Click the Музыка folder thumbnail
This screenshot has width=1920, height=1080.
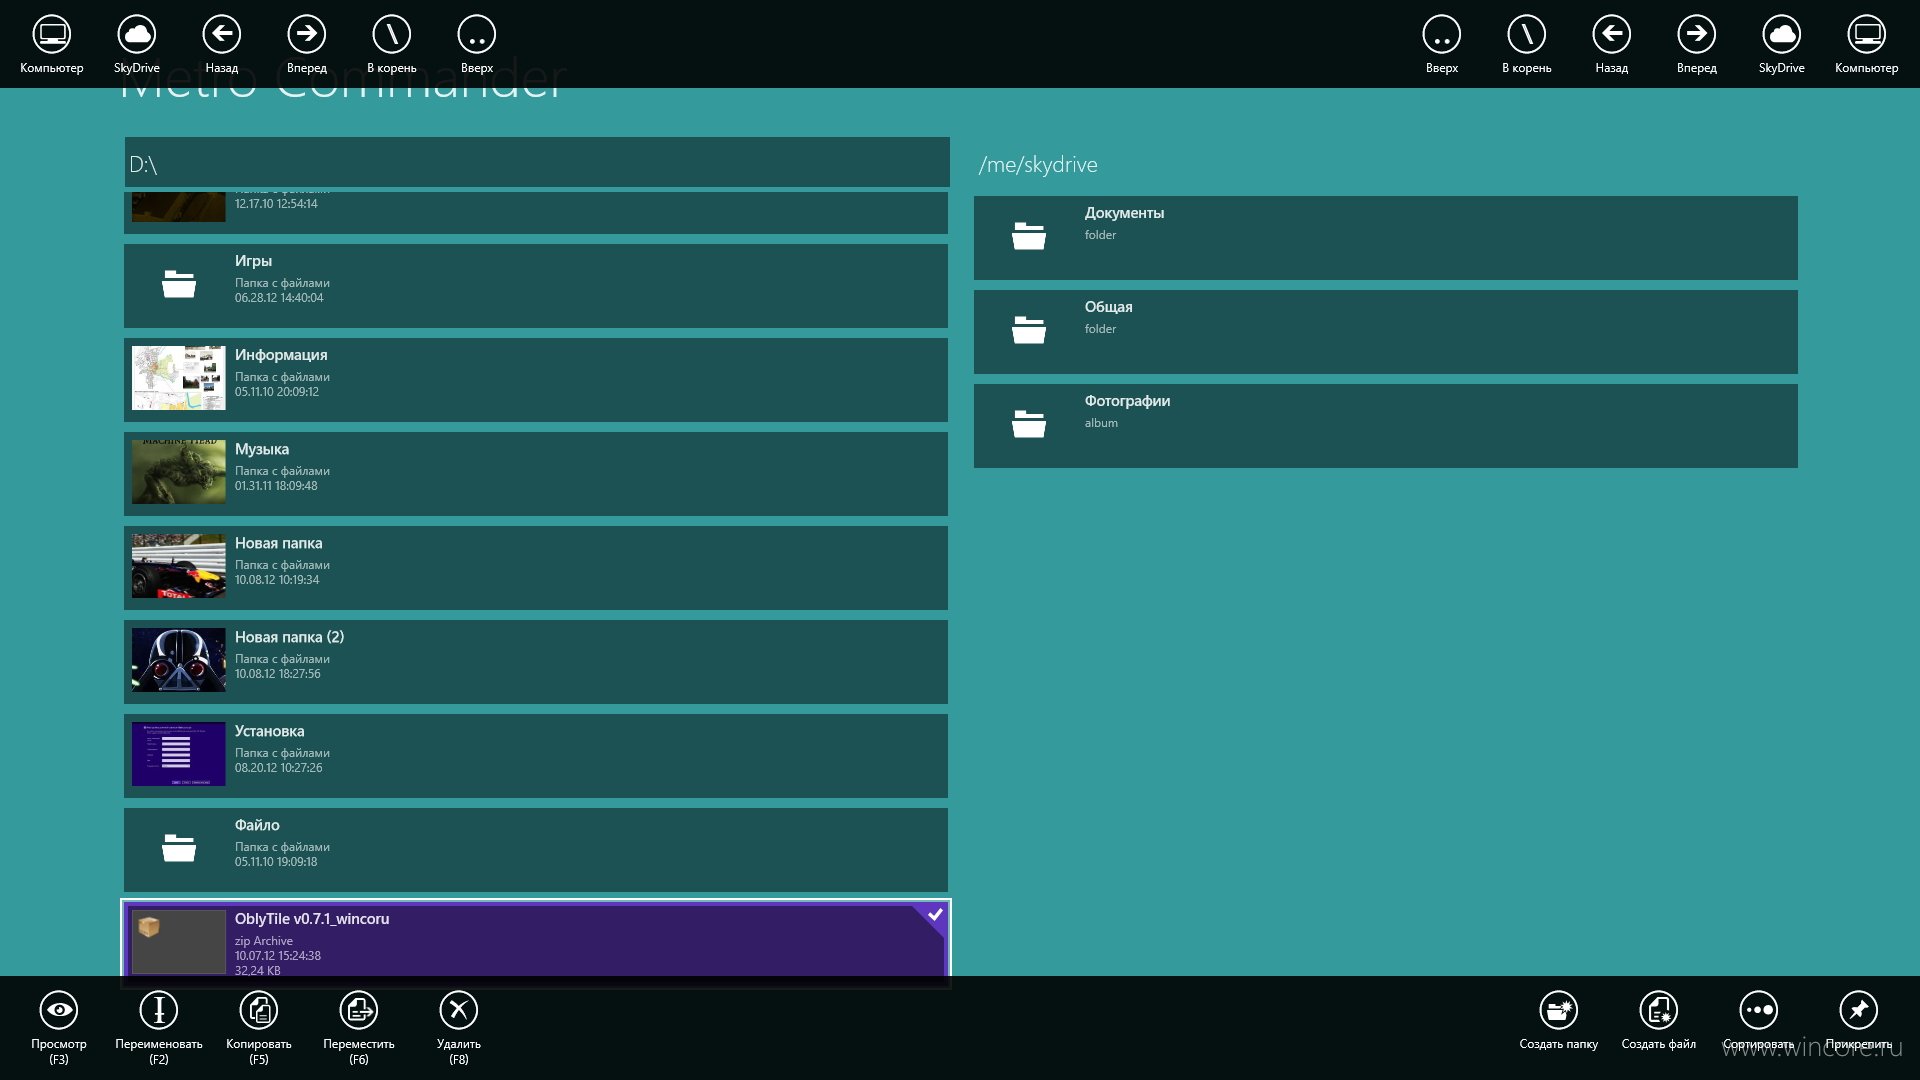pos(179,472)
